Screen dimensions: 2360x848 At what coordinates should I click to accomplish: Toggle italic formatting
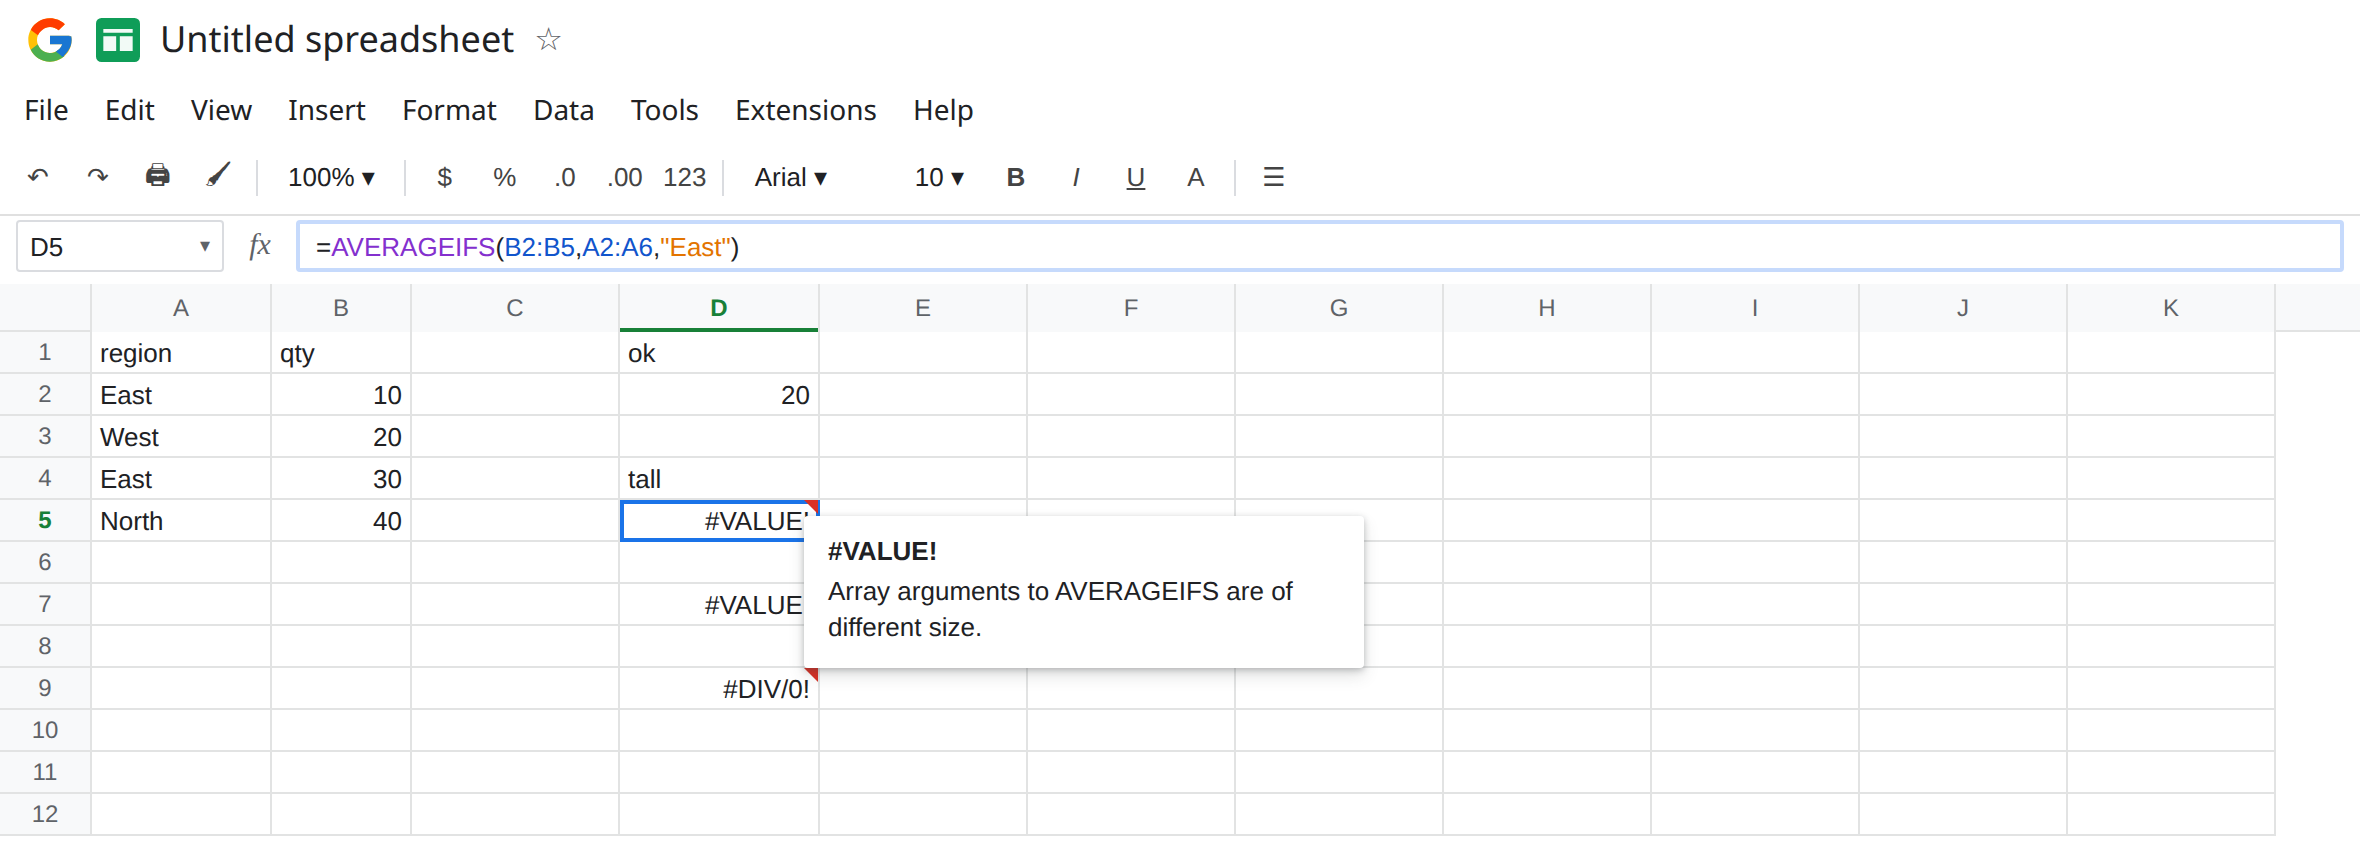click(x=1075, y=177)
